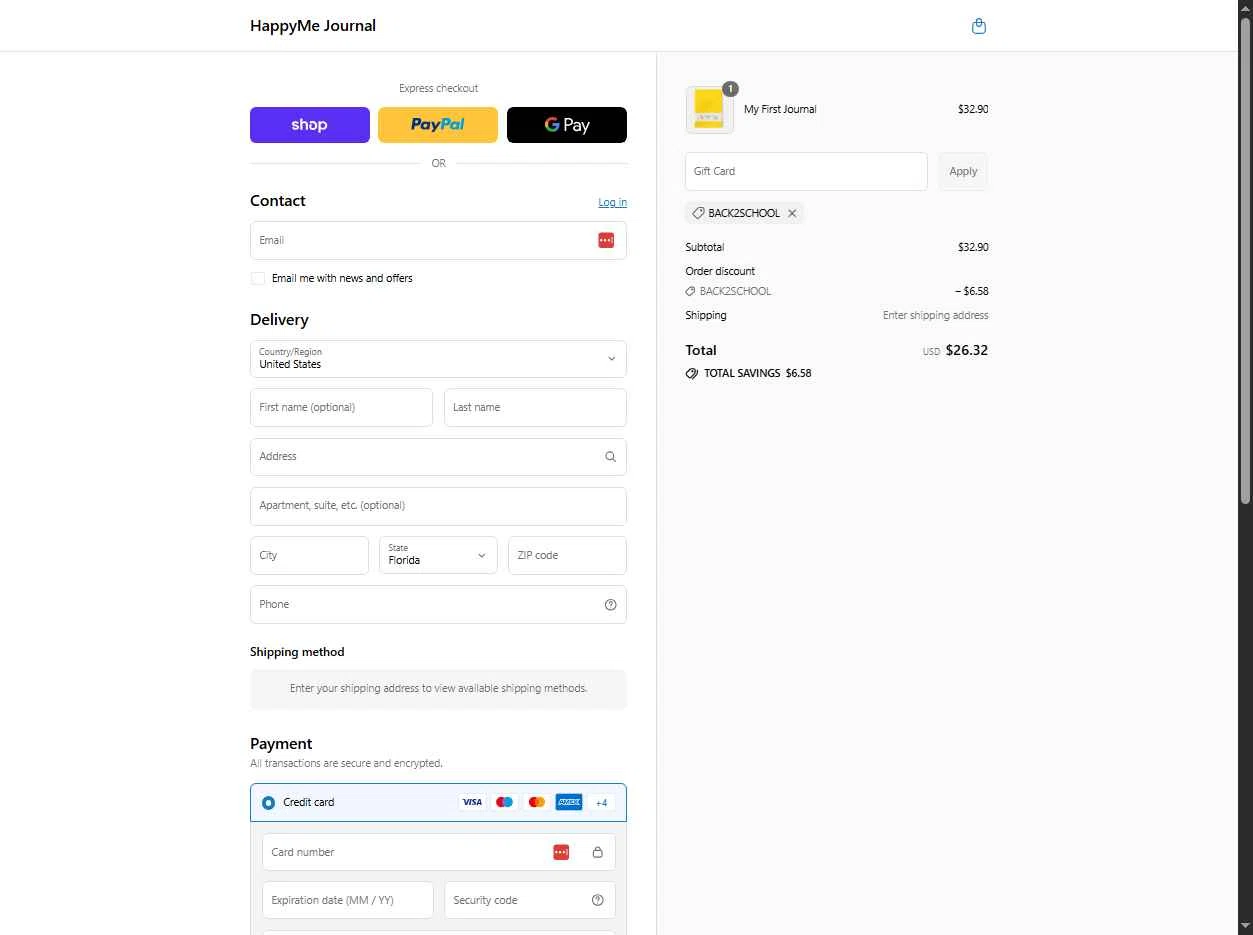This screenshot has height=935, width=1253.
Task: Click the My First Journal product thumbnail
Action: [x=709, y=109]
